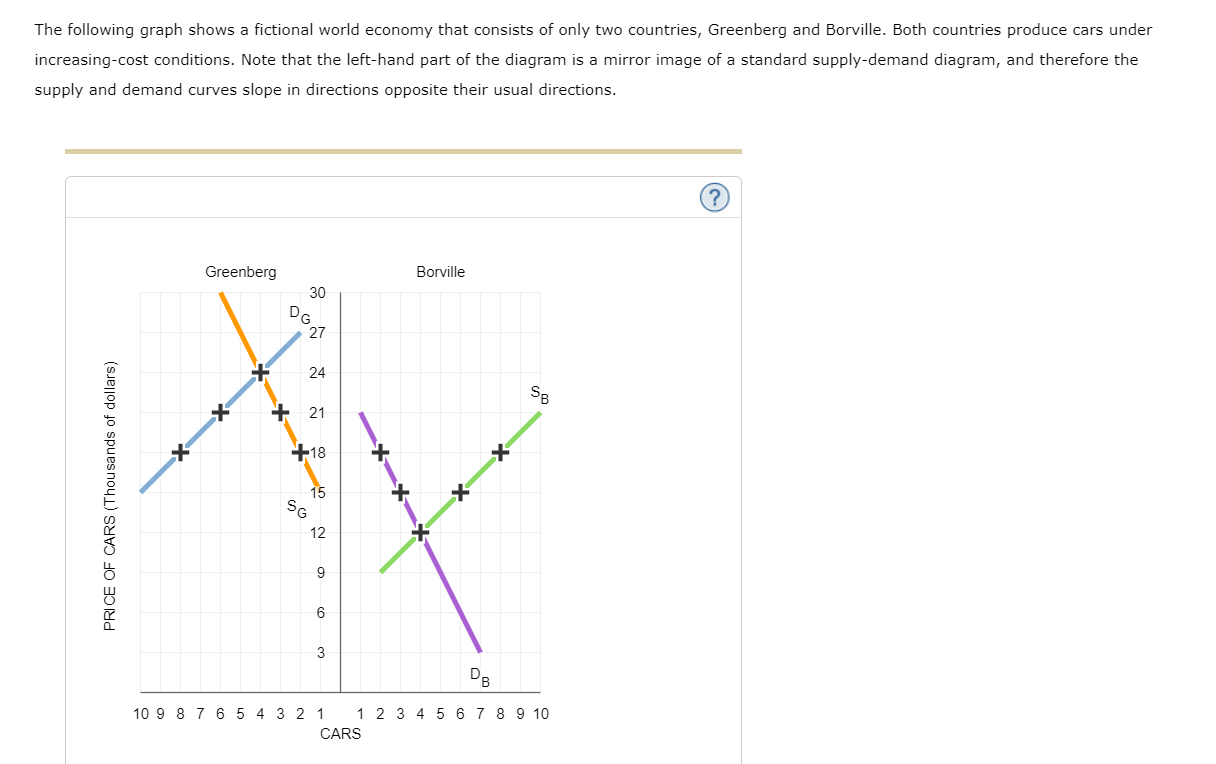Select the plus marker at price 12 on Borville's demand curve
The width and height of the screenshot is (1216, 764).
pyautogui.click(x=420, y=532)
